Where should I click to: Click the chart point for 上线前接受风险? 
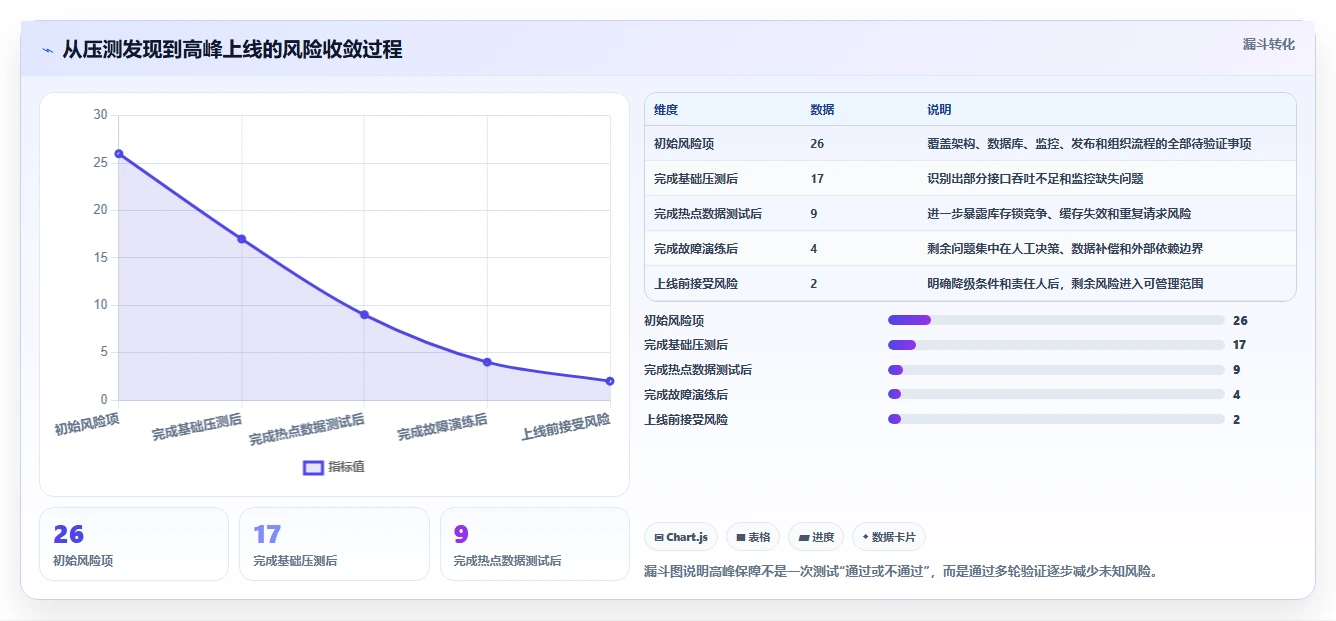[x=610, y=381]
